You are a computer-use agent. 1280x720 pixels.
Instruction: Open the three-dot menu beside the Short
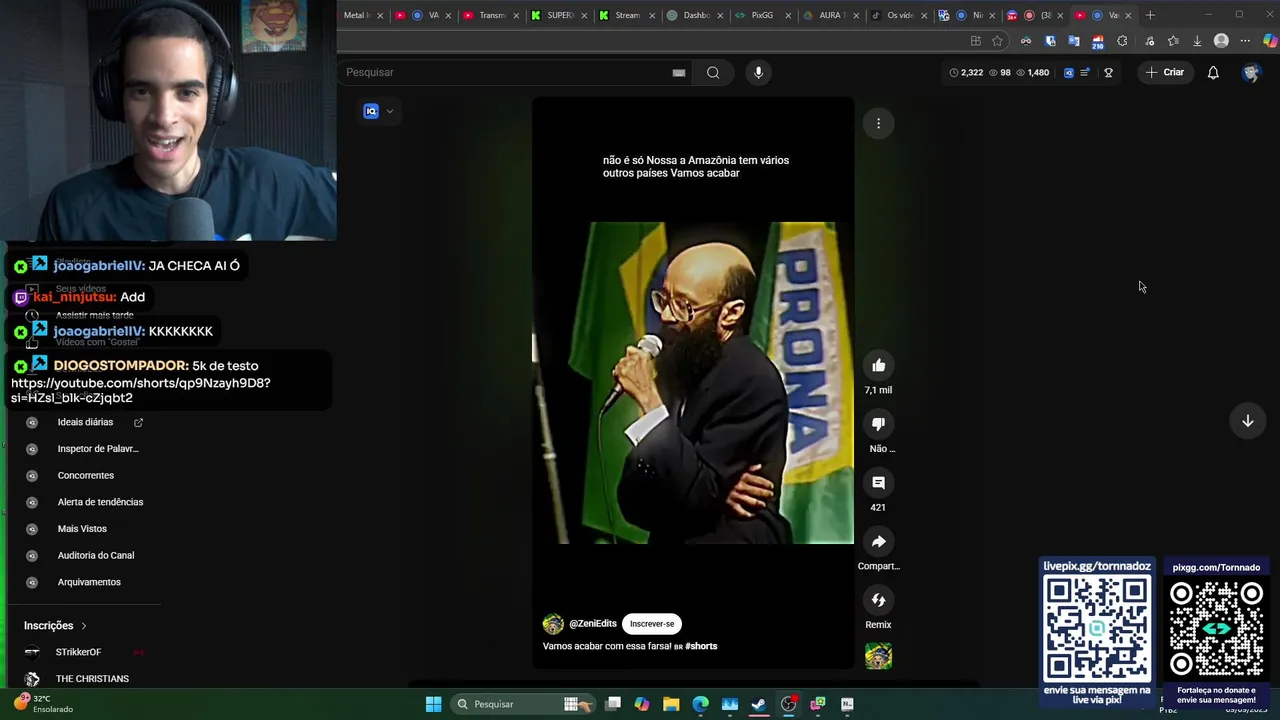click(878, 123)
